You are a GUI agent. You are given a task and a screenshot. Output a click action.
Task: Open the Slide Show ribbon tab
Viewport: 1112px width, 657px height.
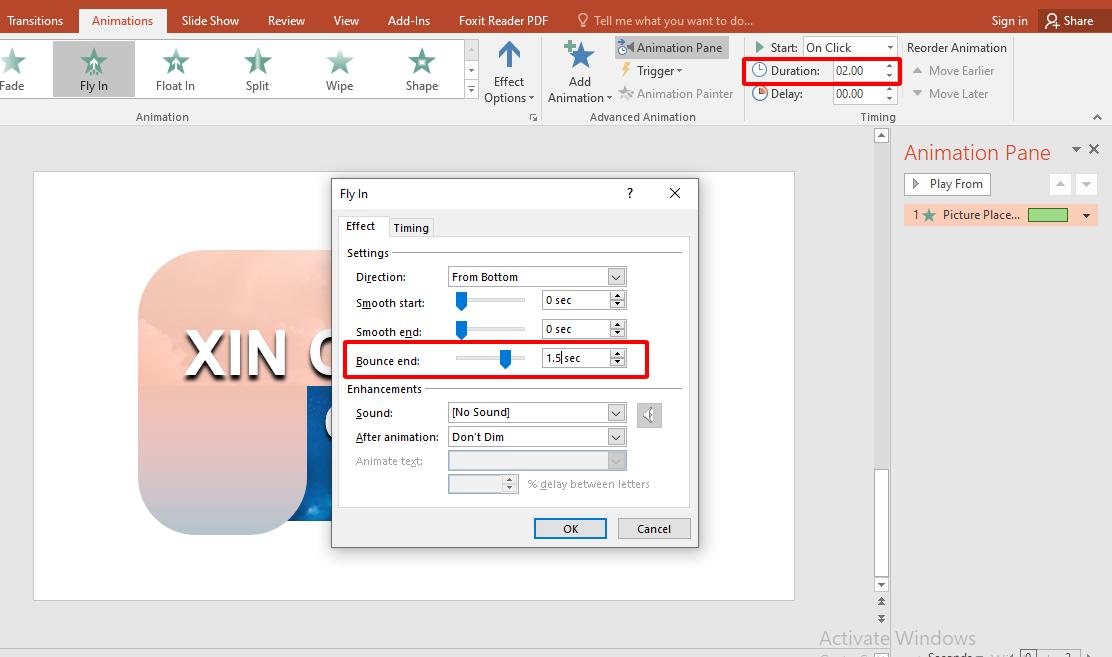(210, 20)
